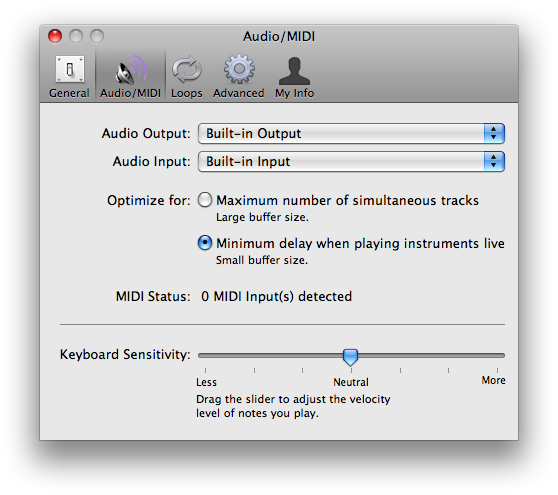Image resolution: width=558 pixels, height=495 pixels.
Task: Select Maximum number of simultaneous tracks
Action: tap(205, 200)
